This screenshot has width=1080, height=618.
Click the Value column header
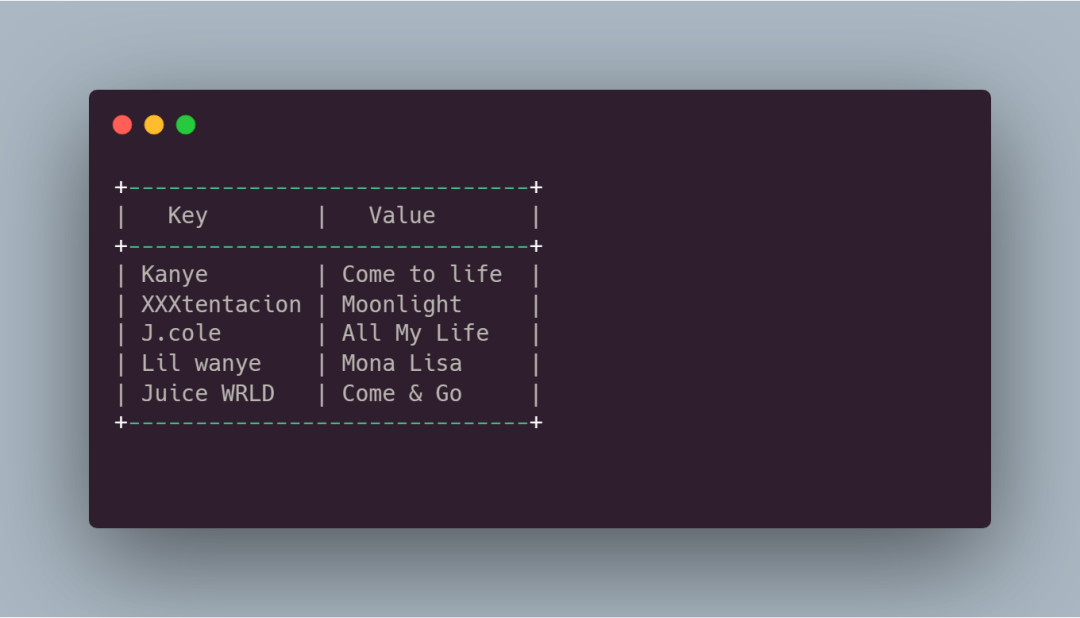coord(402,216)
